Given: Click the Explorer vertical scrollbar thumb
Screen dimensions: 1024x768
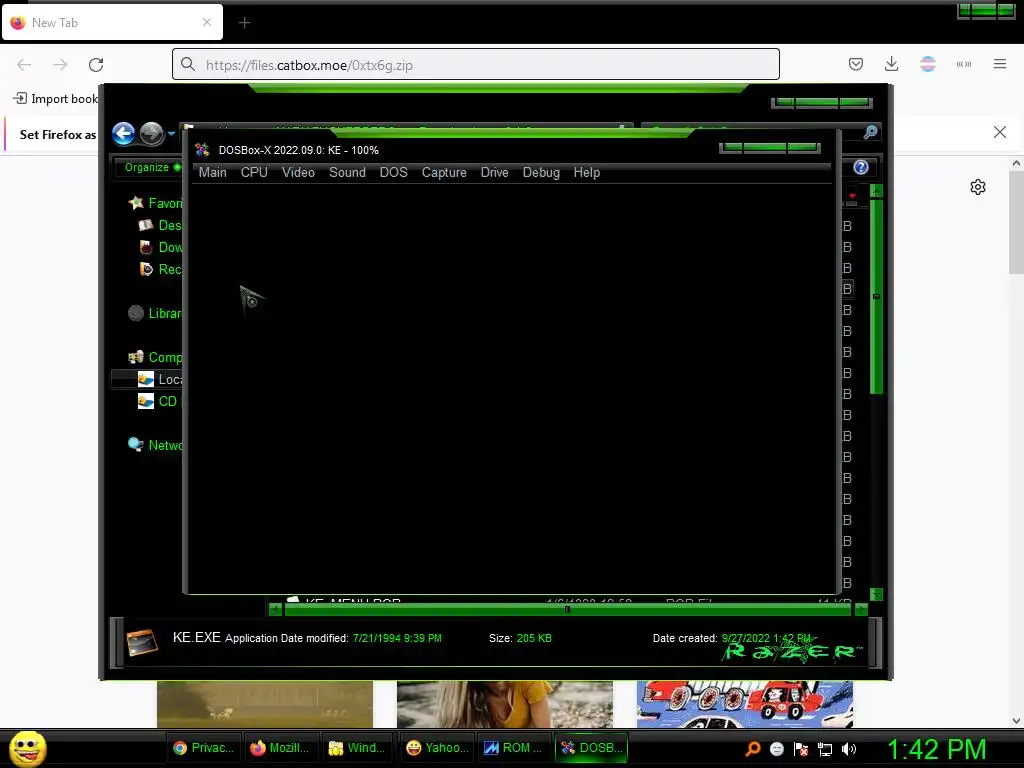Looking at the screenshot, I should (876, 296).
